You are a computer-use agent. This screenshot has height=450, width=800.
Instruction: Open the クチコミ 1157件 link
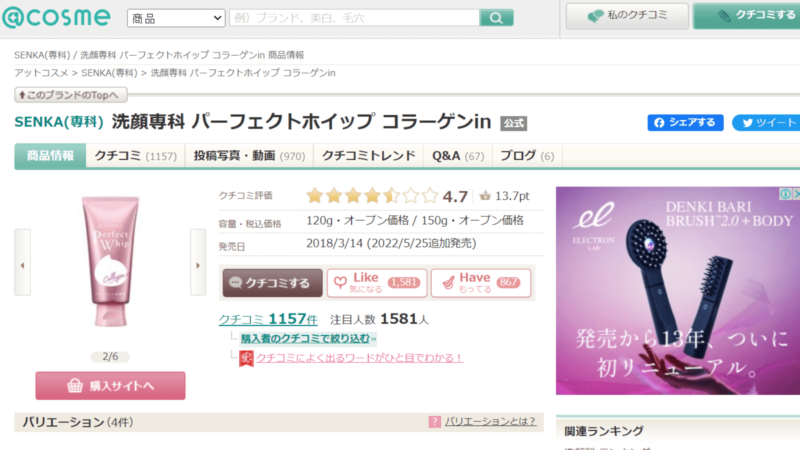[x=268, y=319]
